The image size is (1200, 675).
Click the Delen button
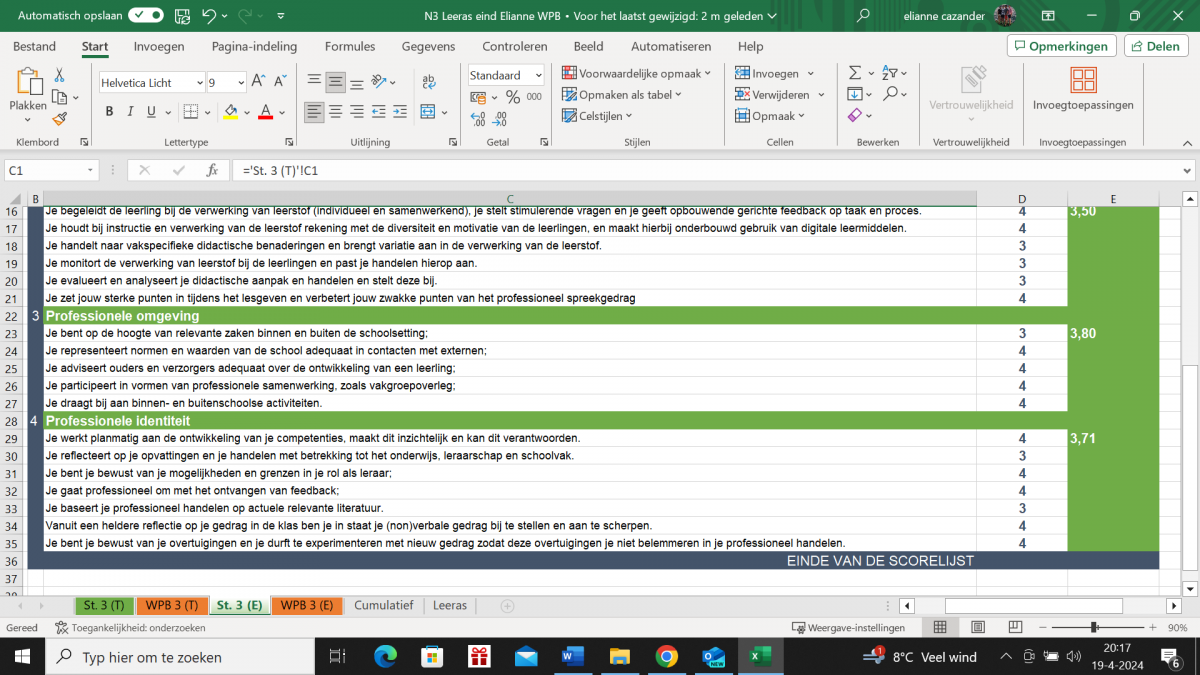coord(1156,46)
